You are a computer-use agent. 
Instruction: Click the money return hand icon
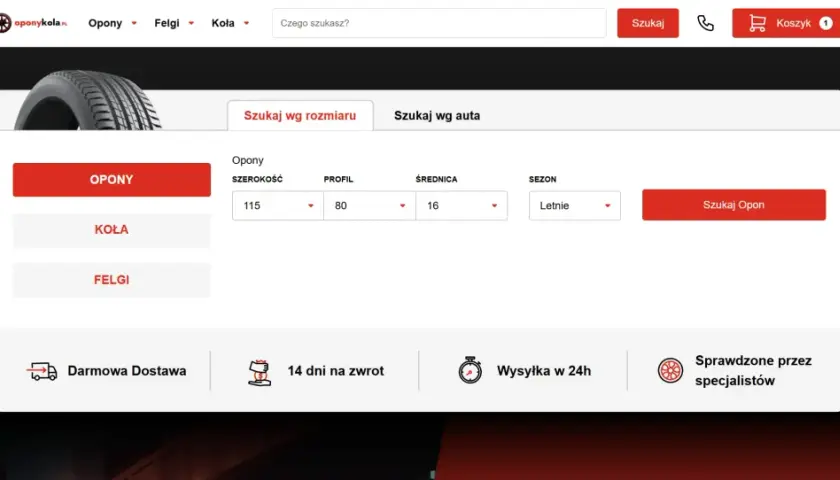coord(260,372)
